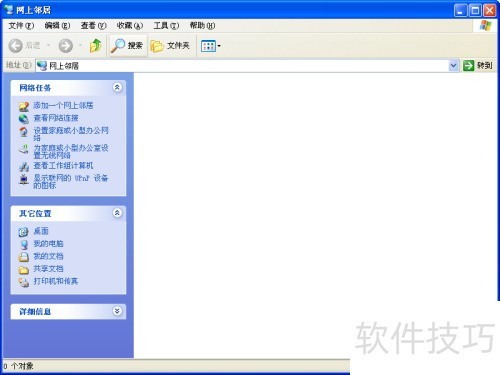The height and width of the screenshot is (375, 500).
Task: Collapse the 其它位置 panel
Action: coord(117,213)
